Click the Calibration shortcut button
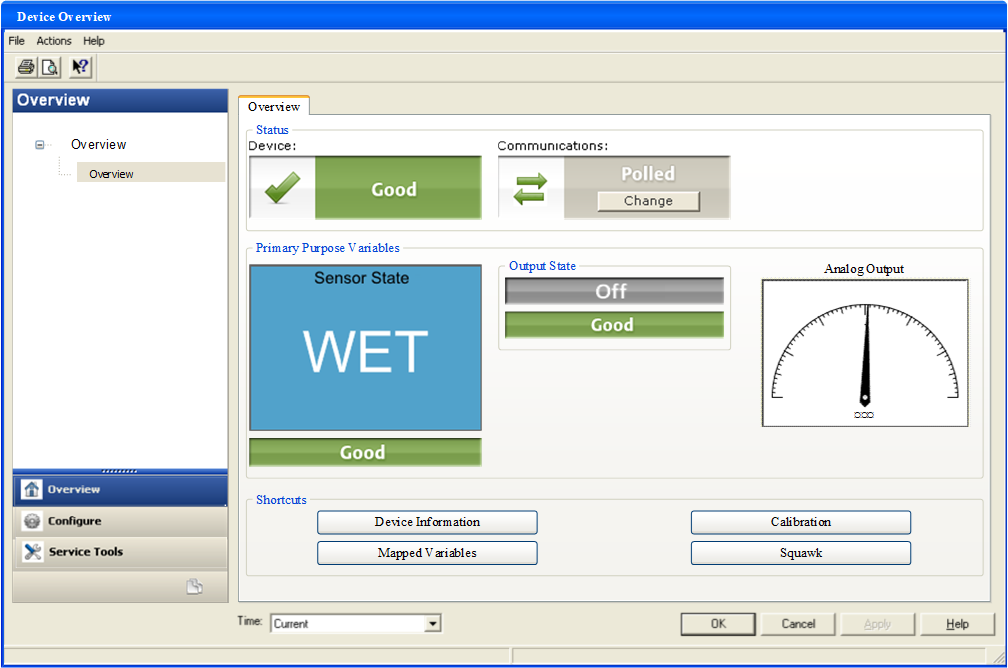Viewport: 1008px width, 668px height. [800, 522]
